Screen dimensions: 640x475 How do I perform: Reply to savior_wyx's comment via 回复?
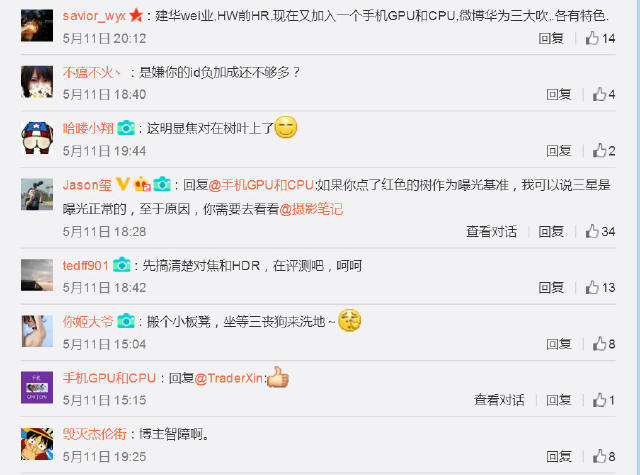551,38
